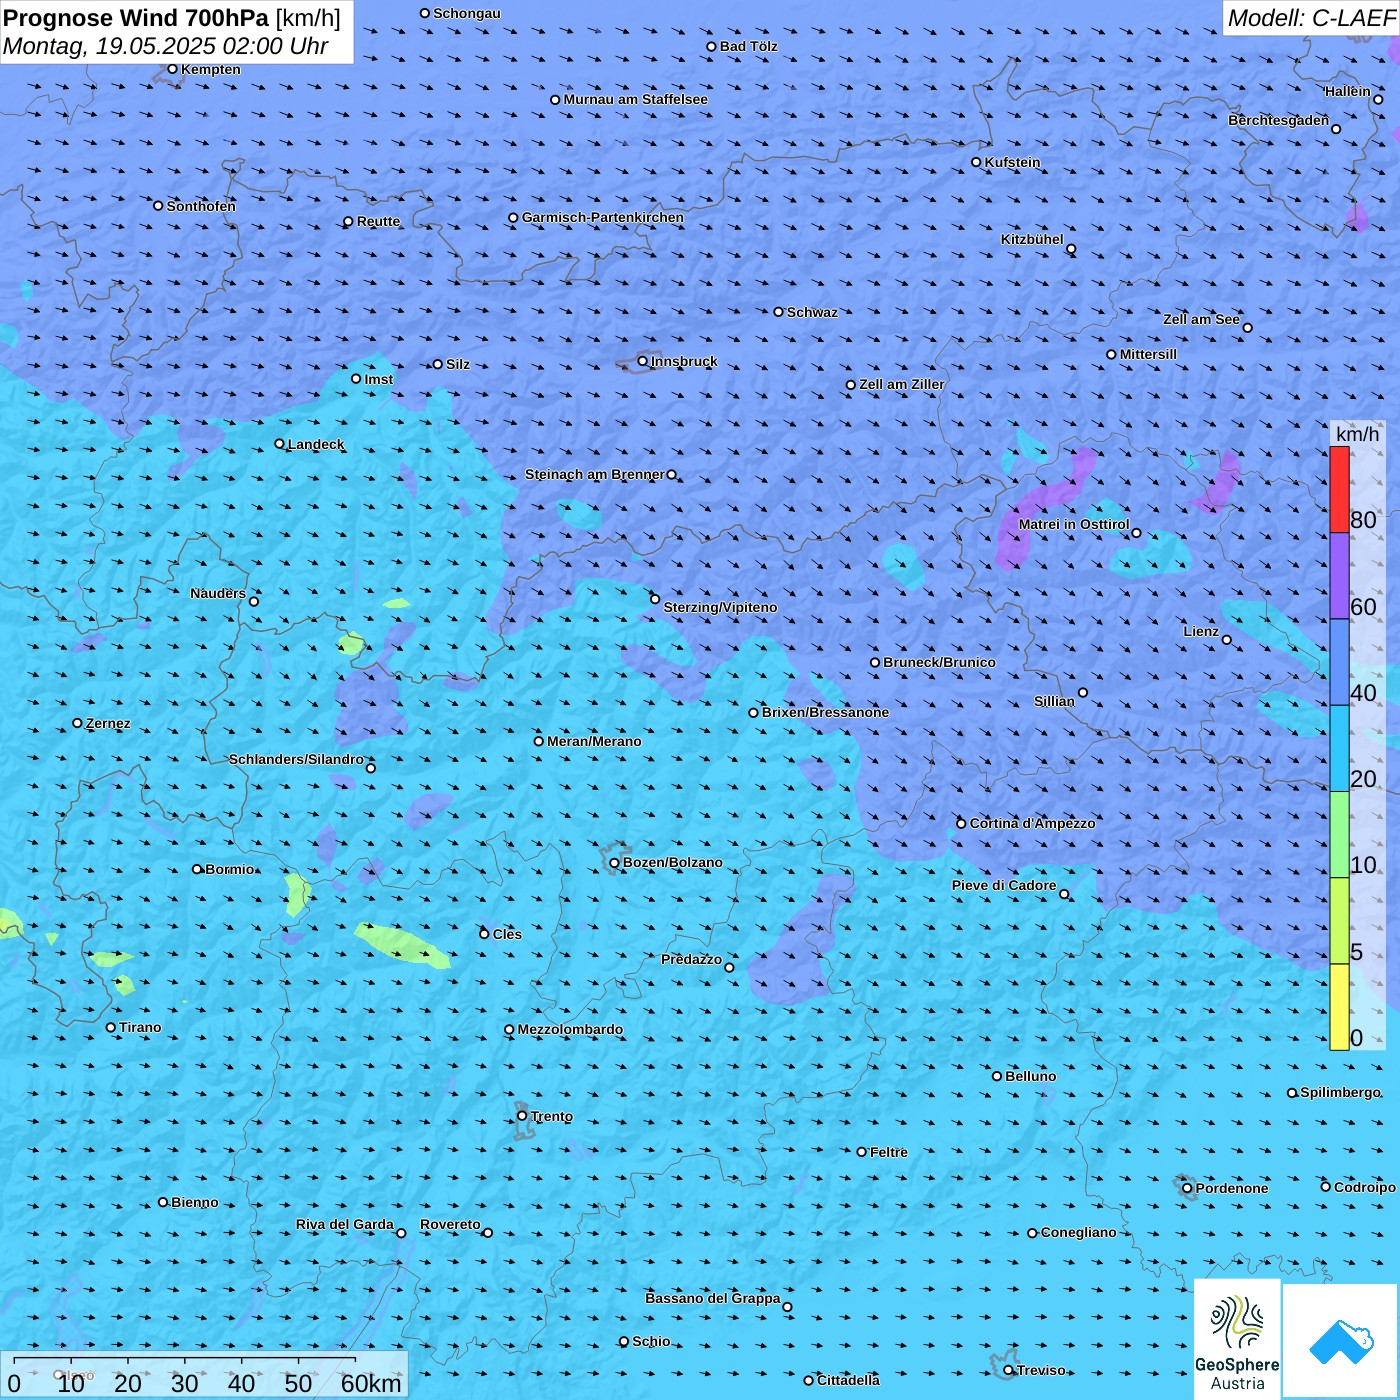The width and height of the screenshot is (1400, 1400).
Task: Click the Bassano del Grappa location dot
Action: (787, 1307)
